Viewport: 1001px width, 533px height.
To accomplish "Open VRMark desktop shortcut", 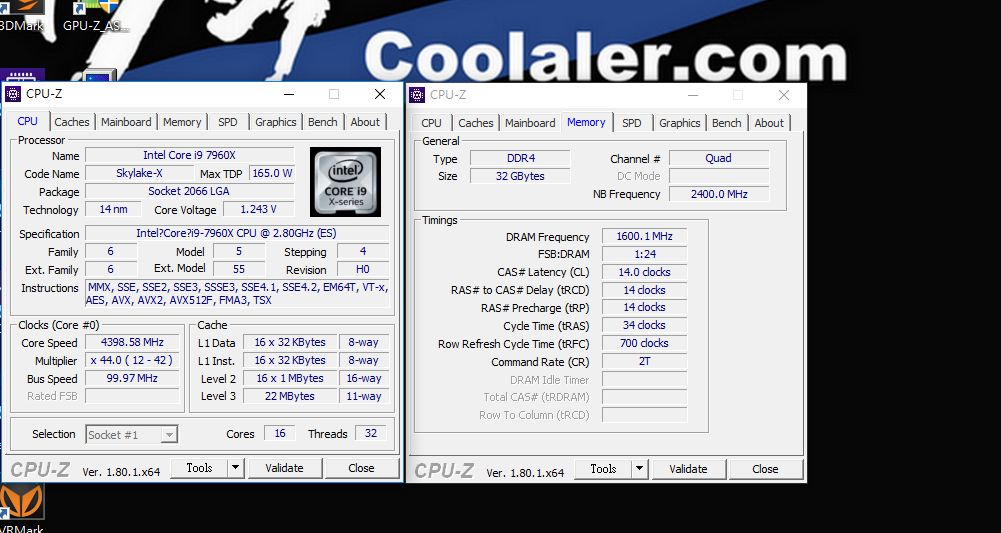I will click(22, 509).
